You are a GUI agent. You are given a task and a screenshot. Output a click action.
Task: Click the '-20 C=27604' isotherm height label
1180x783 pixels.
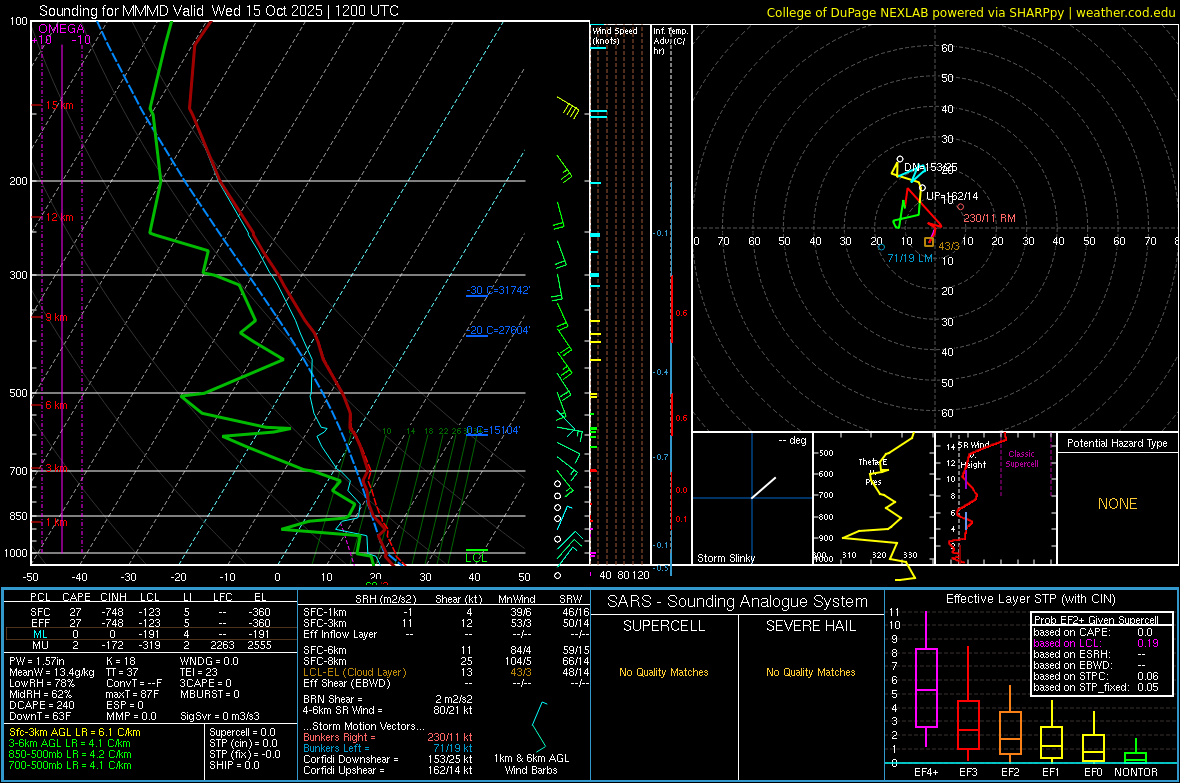click(x=498, y=330)
